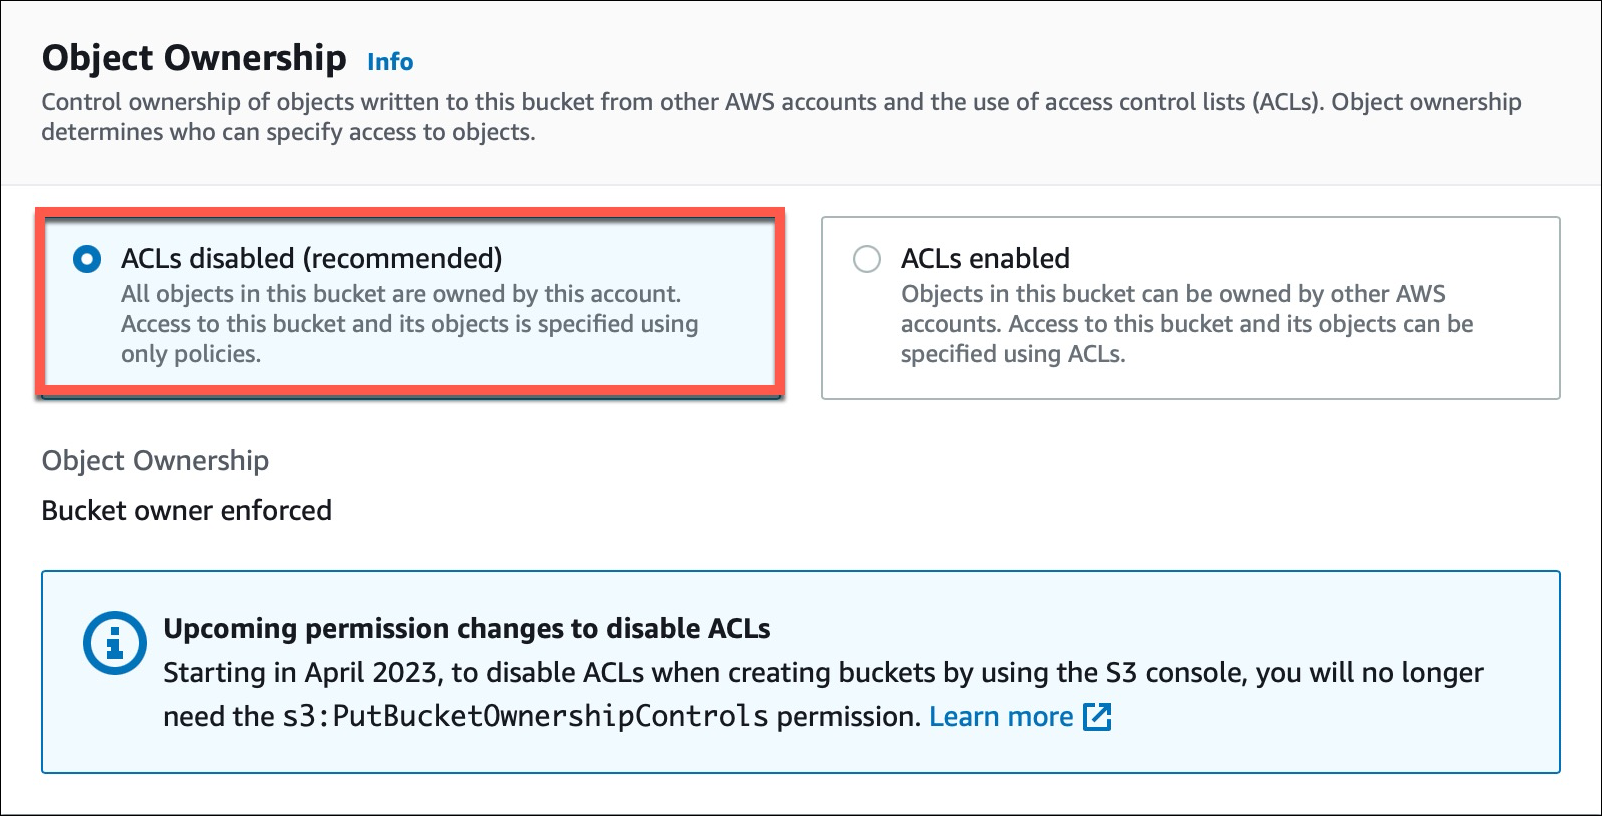Click the ACLs enabled title text
The width and height of the screenshot is (1602, 816).
point(985,259)
